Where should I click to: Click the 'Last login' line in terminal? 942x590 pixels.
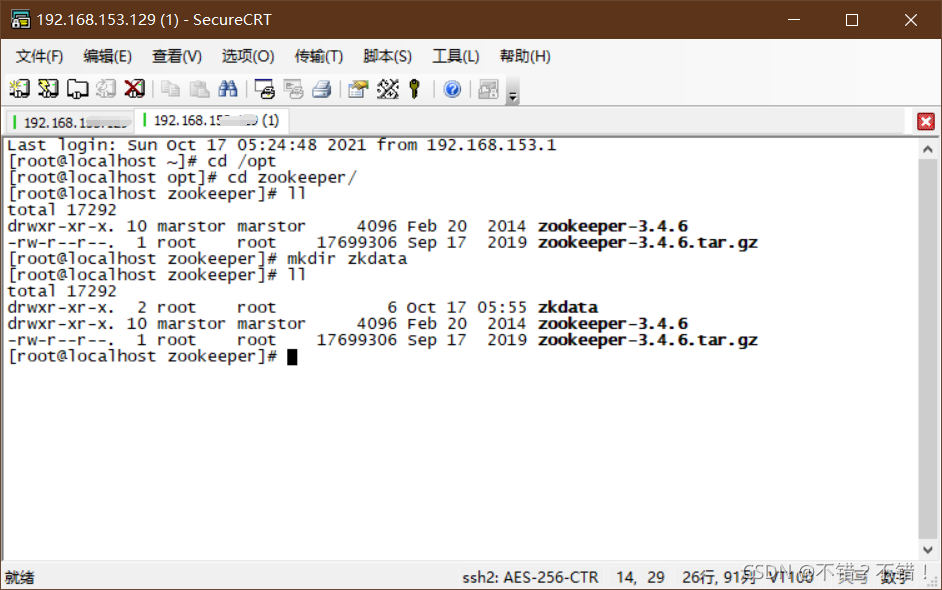(282, 145)
